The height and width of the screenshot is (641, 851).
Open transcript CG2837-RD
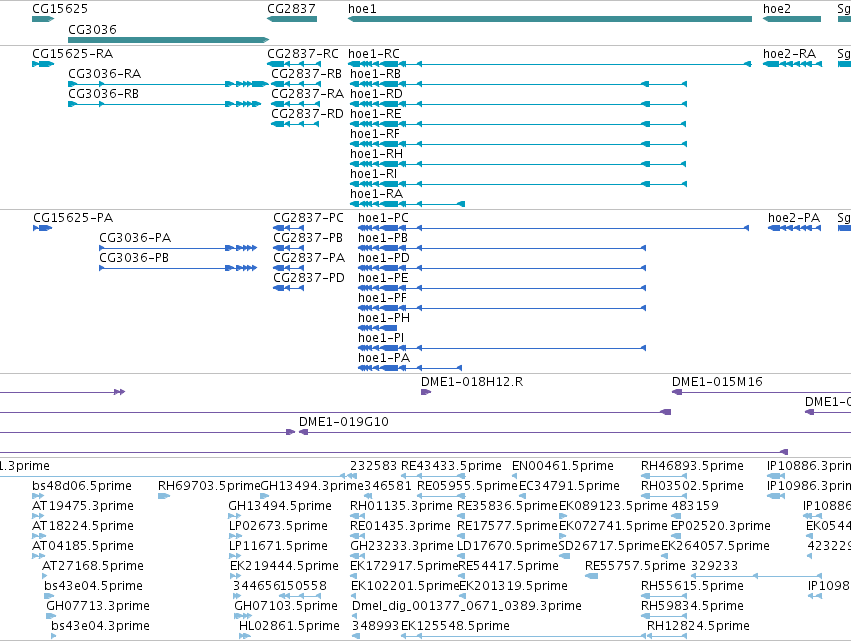point(308,114)
